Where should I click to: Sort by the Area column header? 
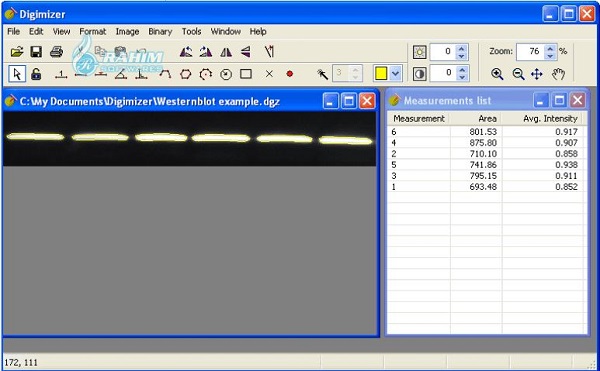pyautogui.click(x=476, y=119)
